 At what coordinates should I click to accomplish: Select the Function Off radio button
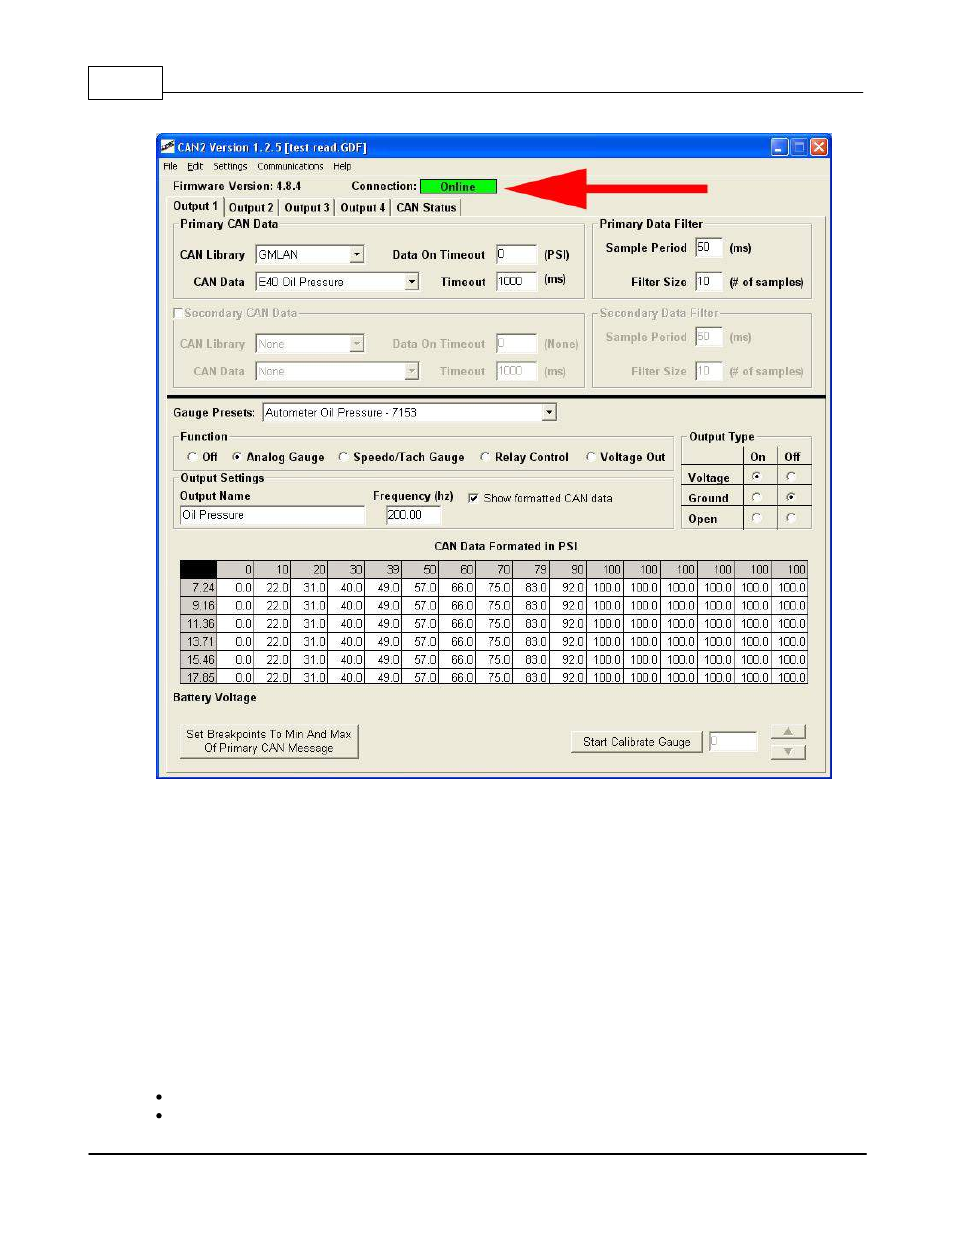pos(192,457)
